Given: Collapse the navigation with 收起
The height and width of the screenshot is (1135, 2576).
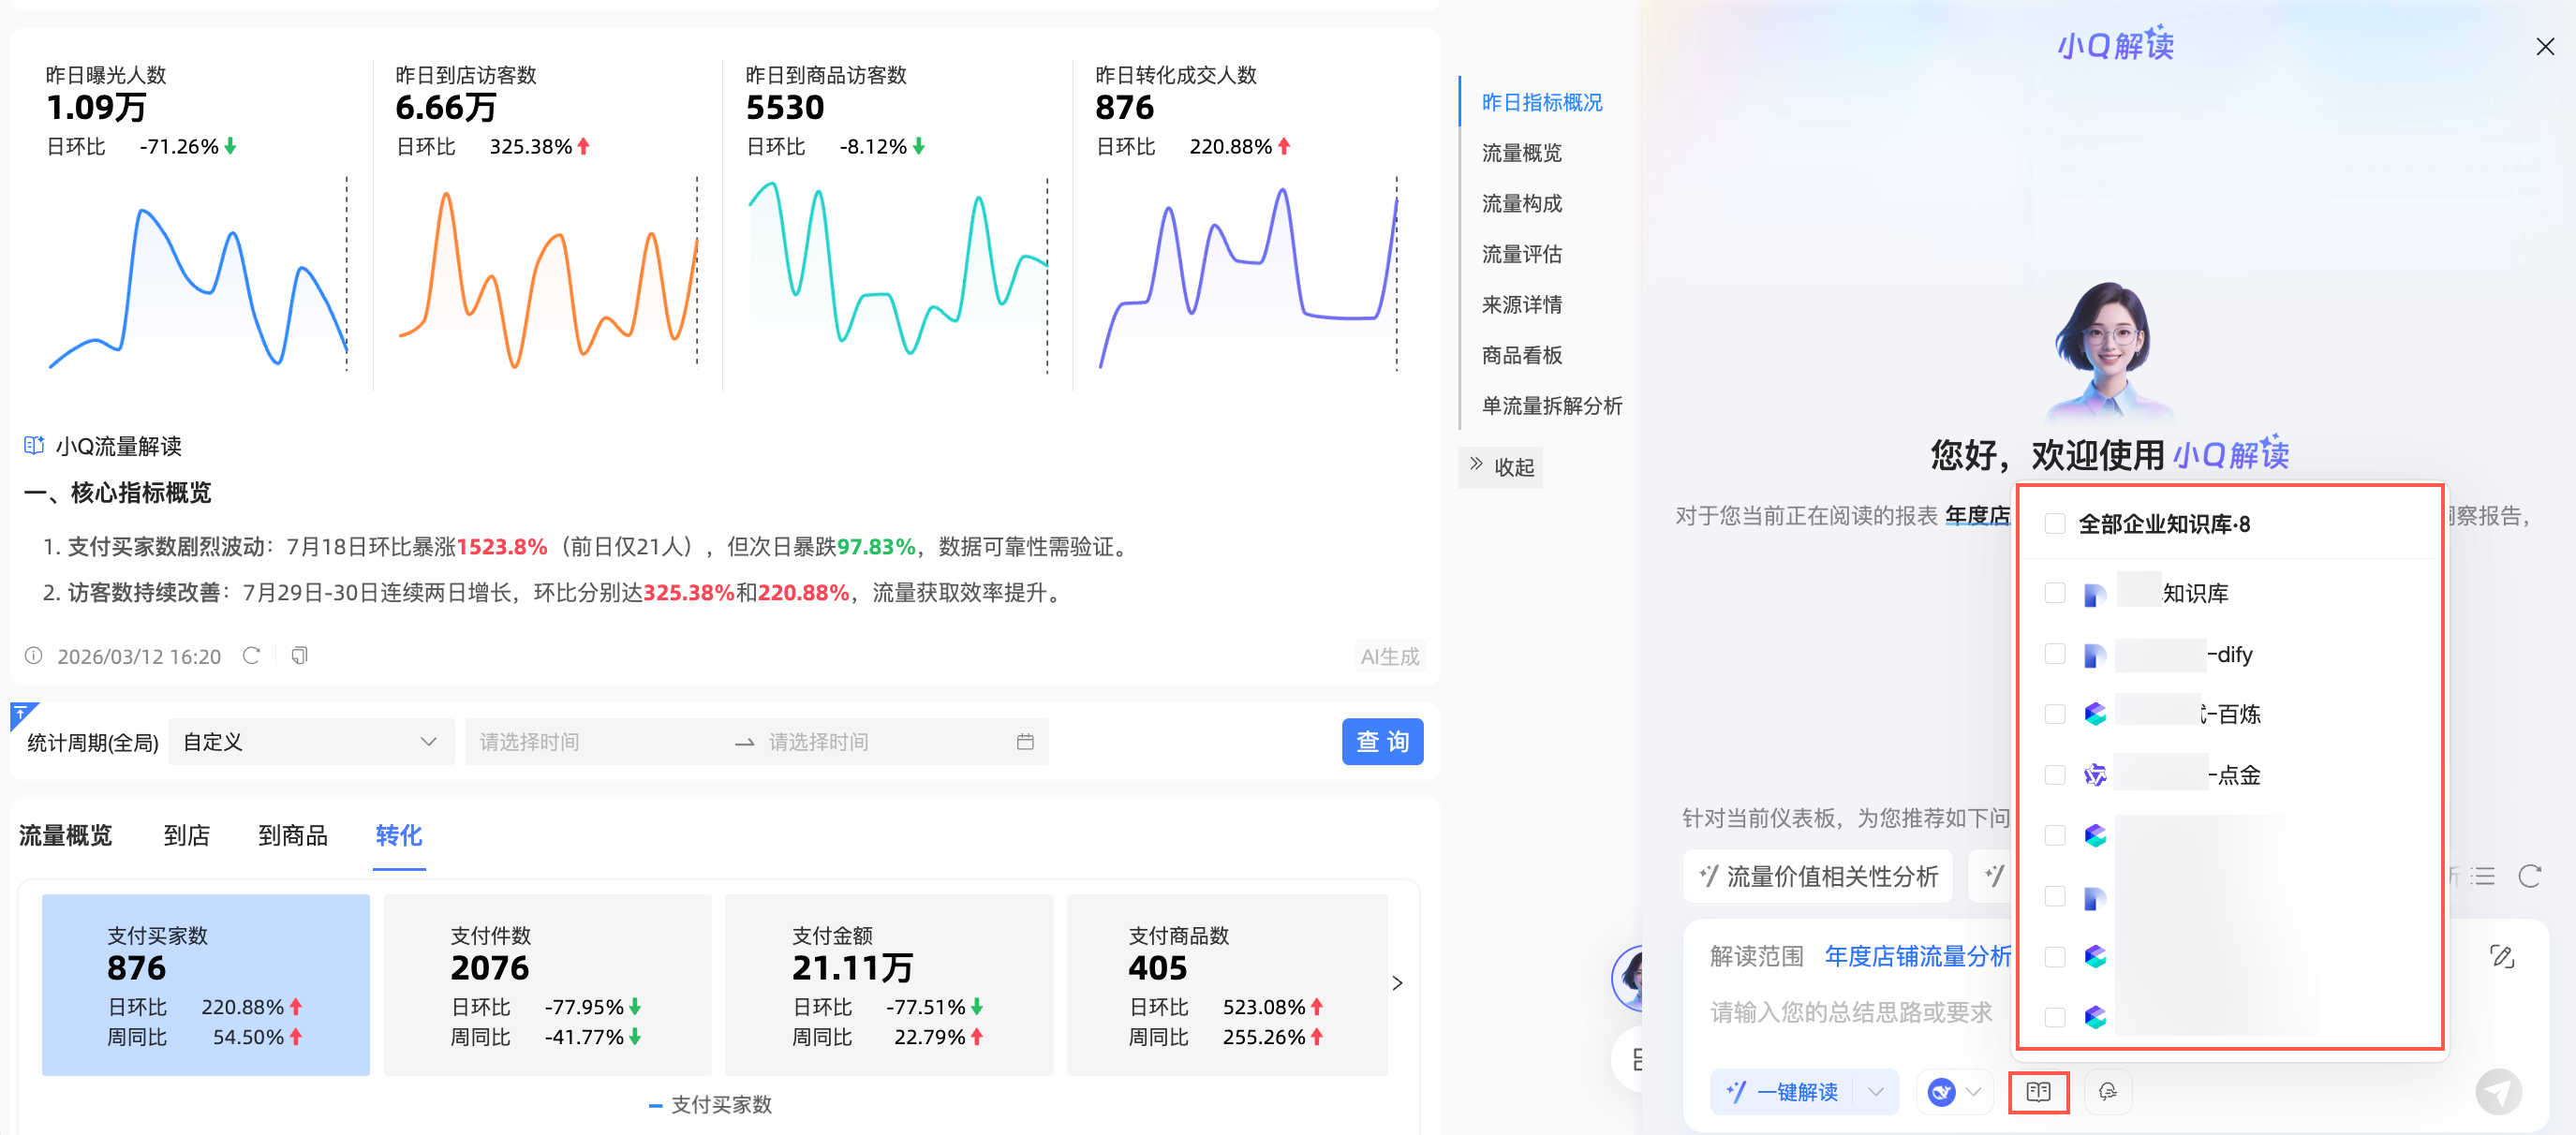Looking at the screenshot, I should click(x=1501, y=467).
